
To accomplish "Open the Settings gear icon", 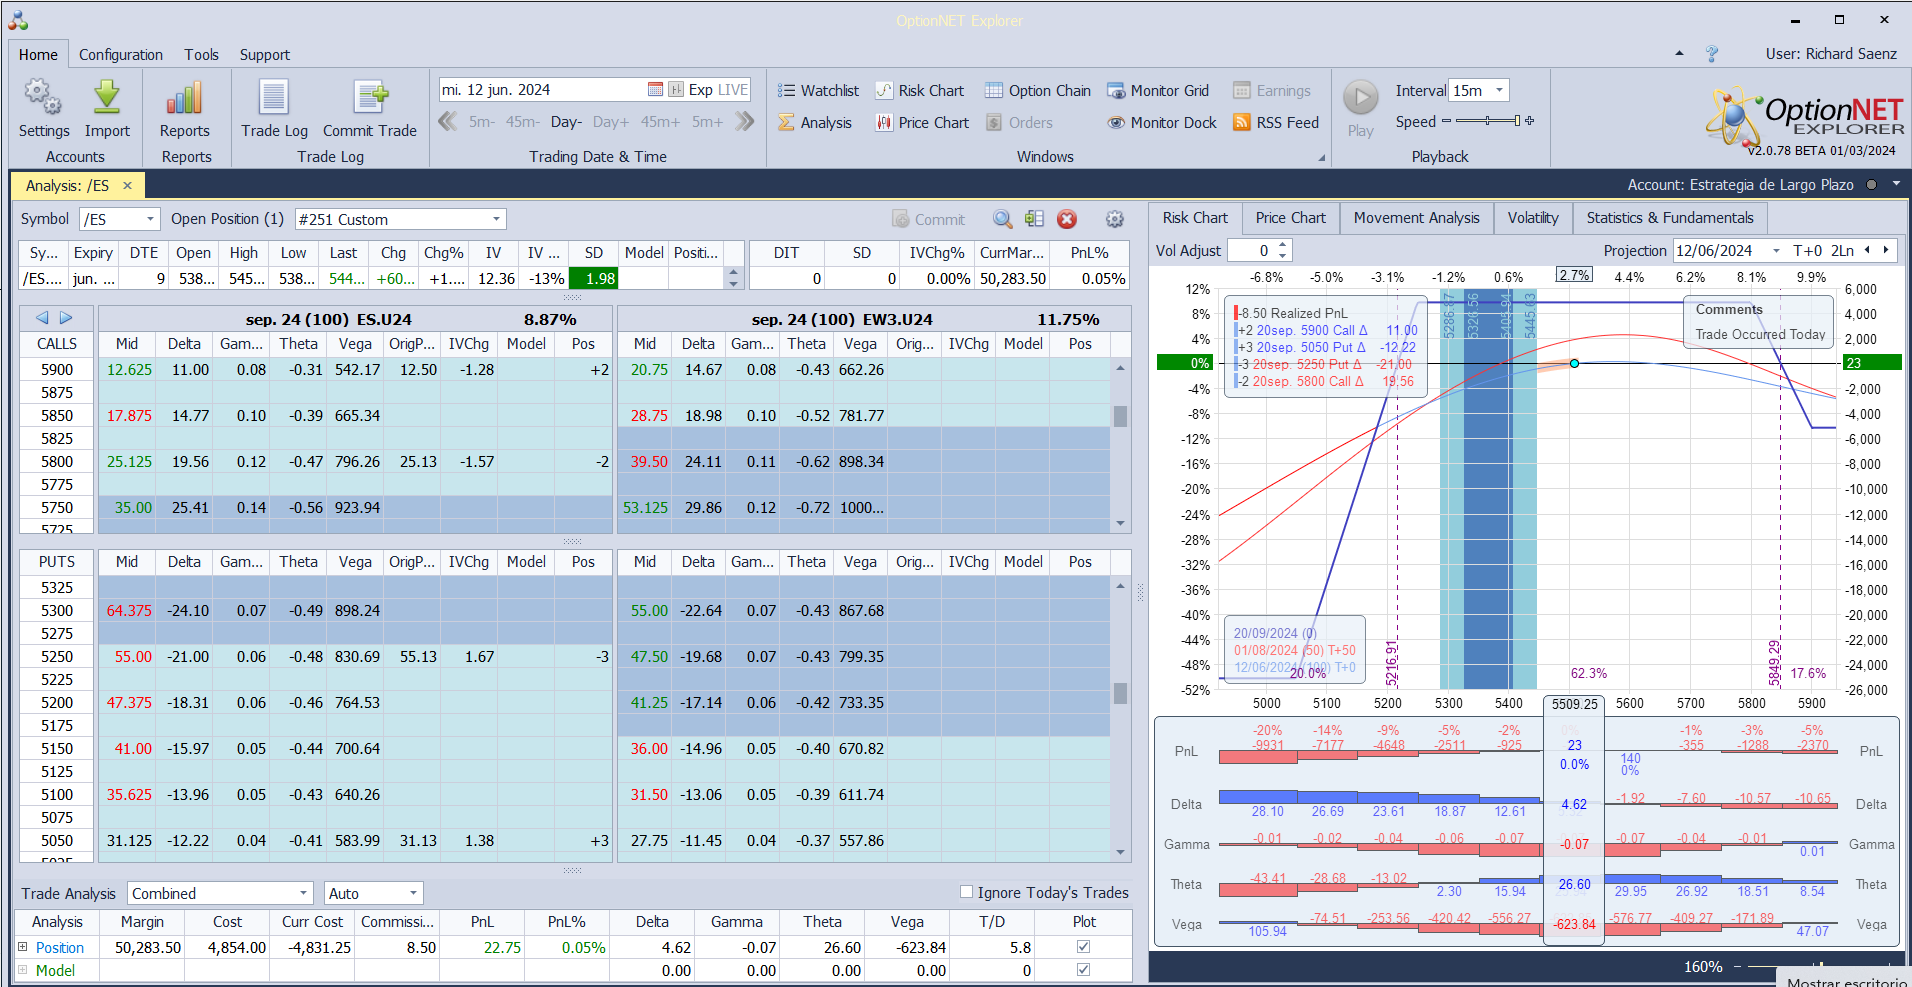I will (43, 98).
